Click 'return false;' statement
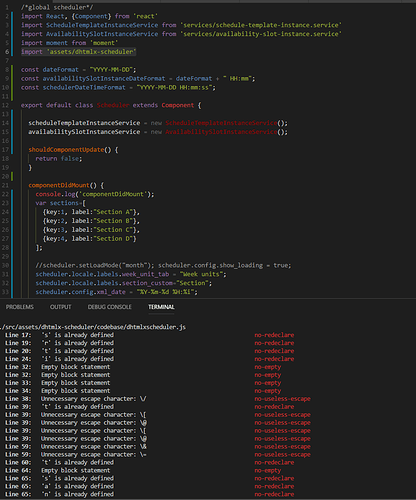Image resolution: width=416 pixels, height=500 pixels. coord(59,158)
